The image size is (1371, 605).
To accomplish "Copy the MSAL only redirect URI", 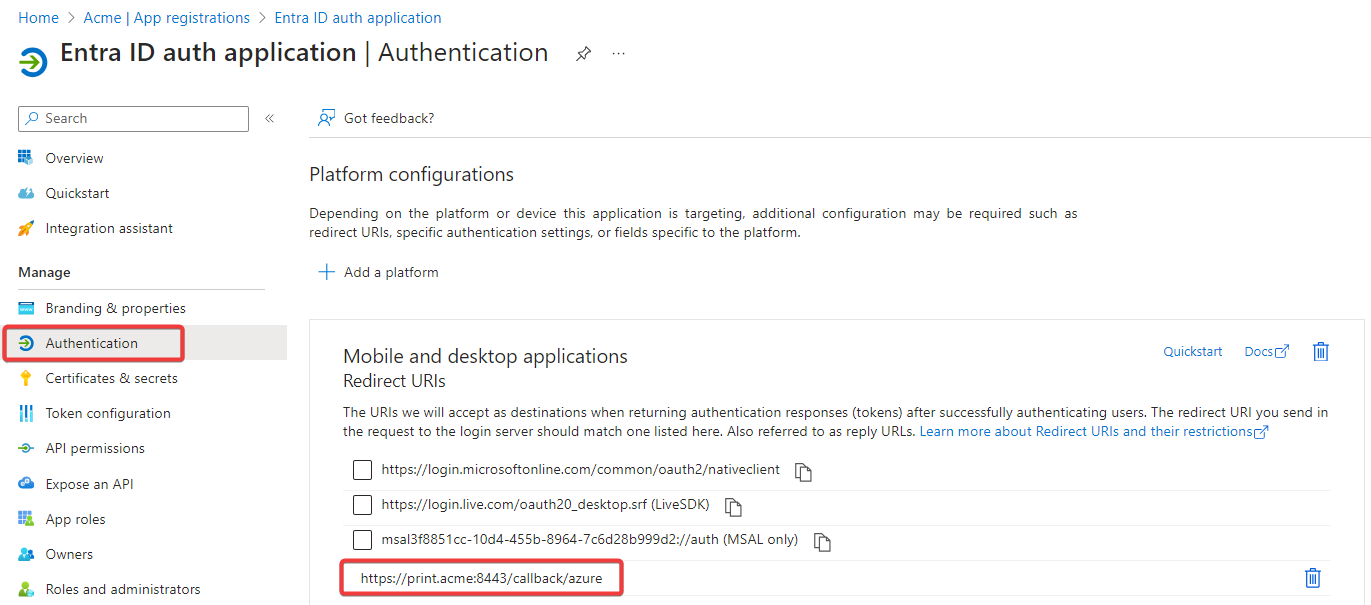I will [x=822, y=541].
